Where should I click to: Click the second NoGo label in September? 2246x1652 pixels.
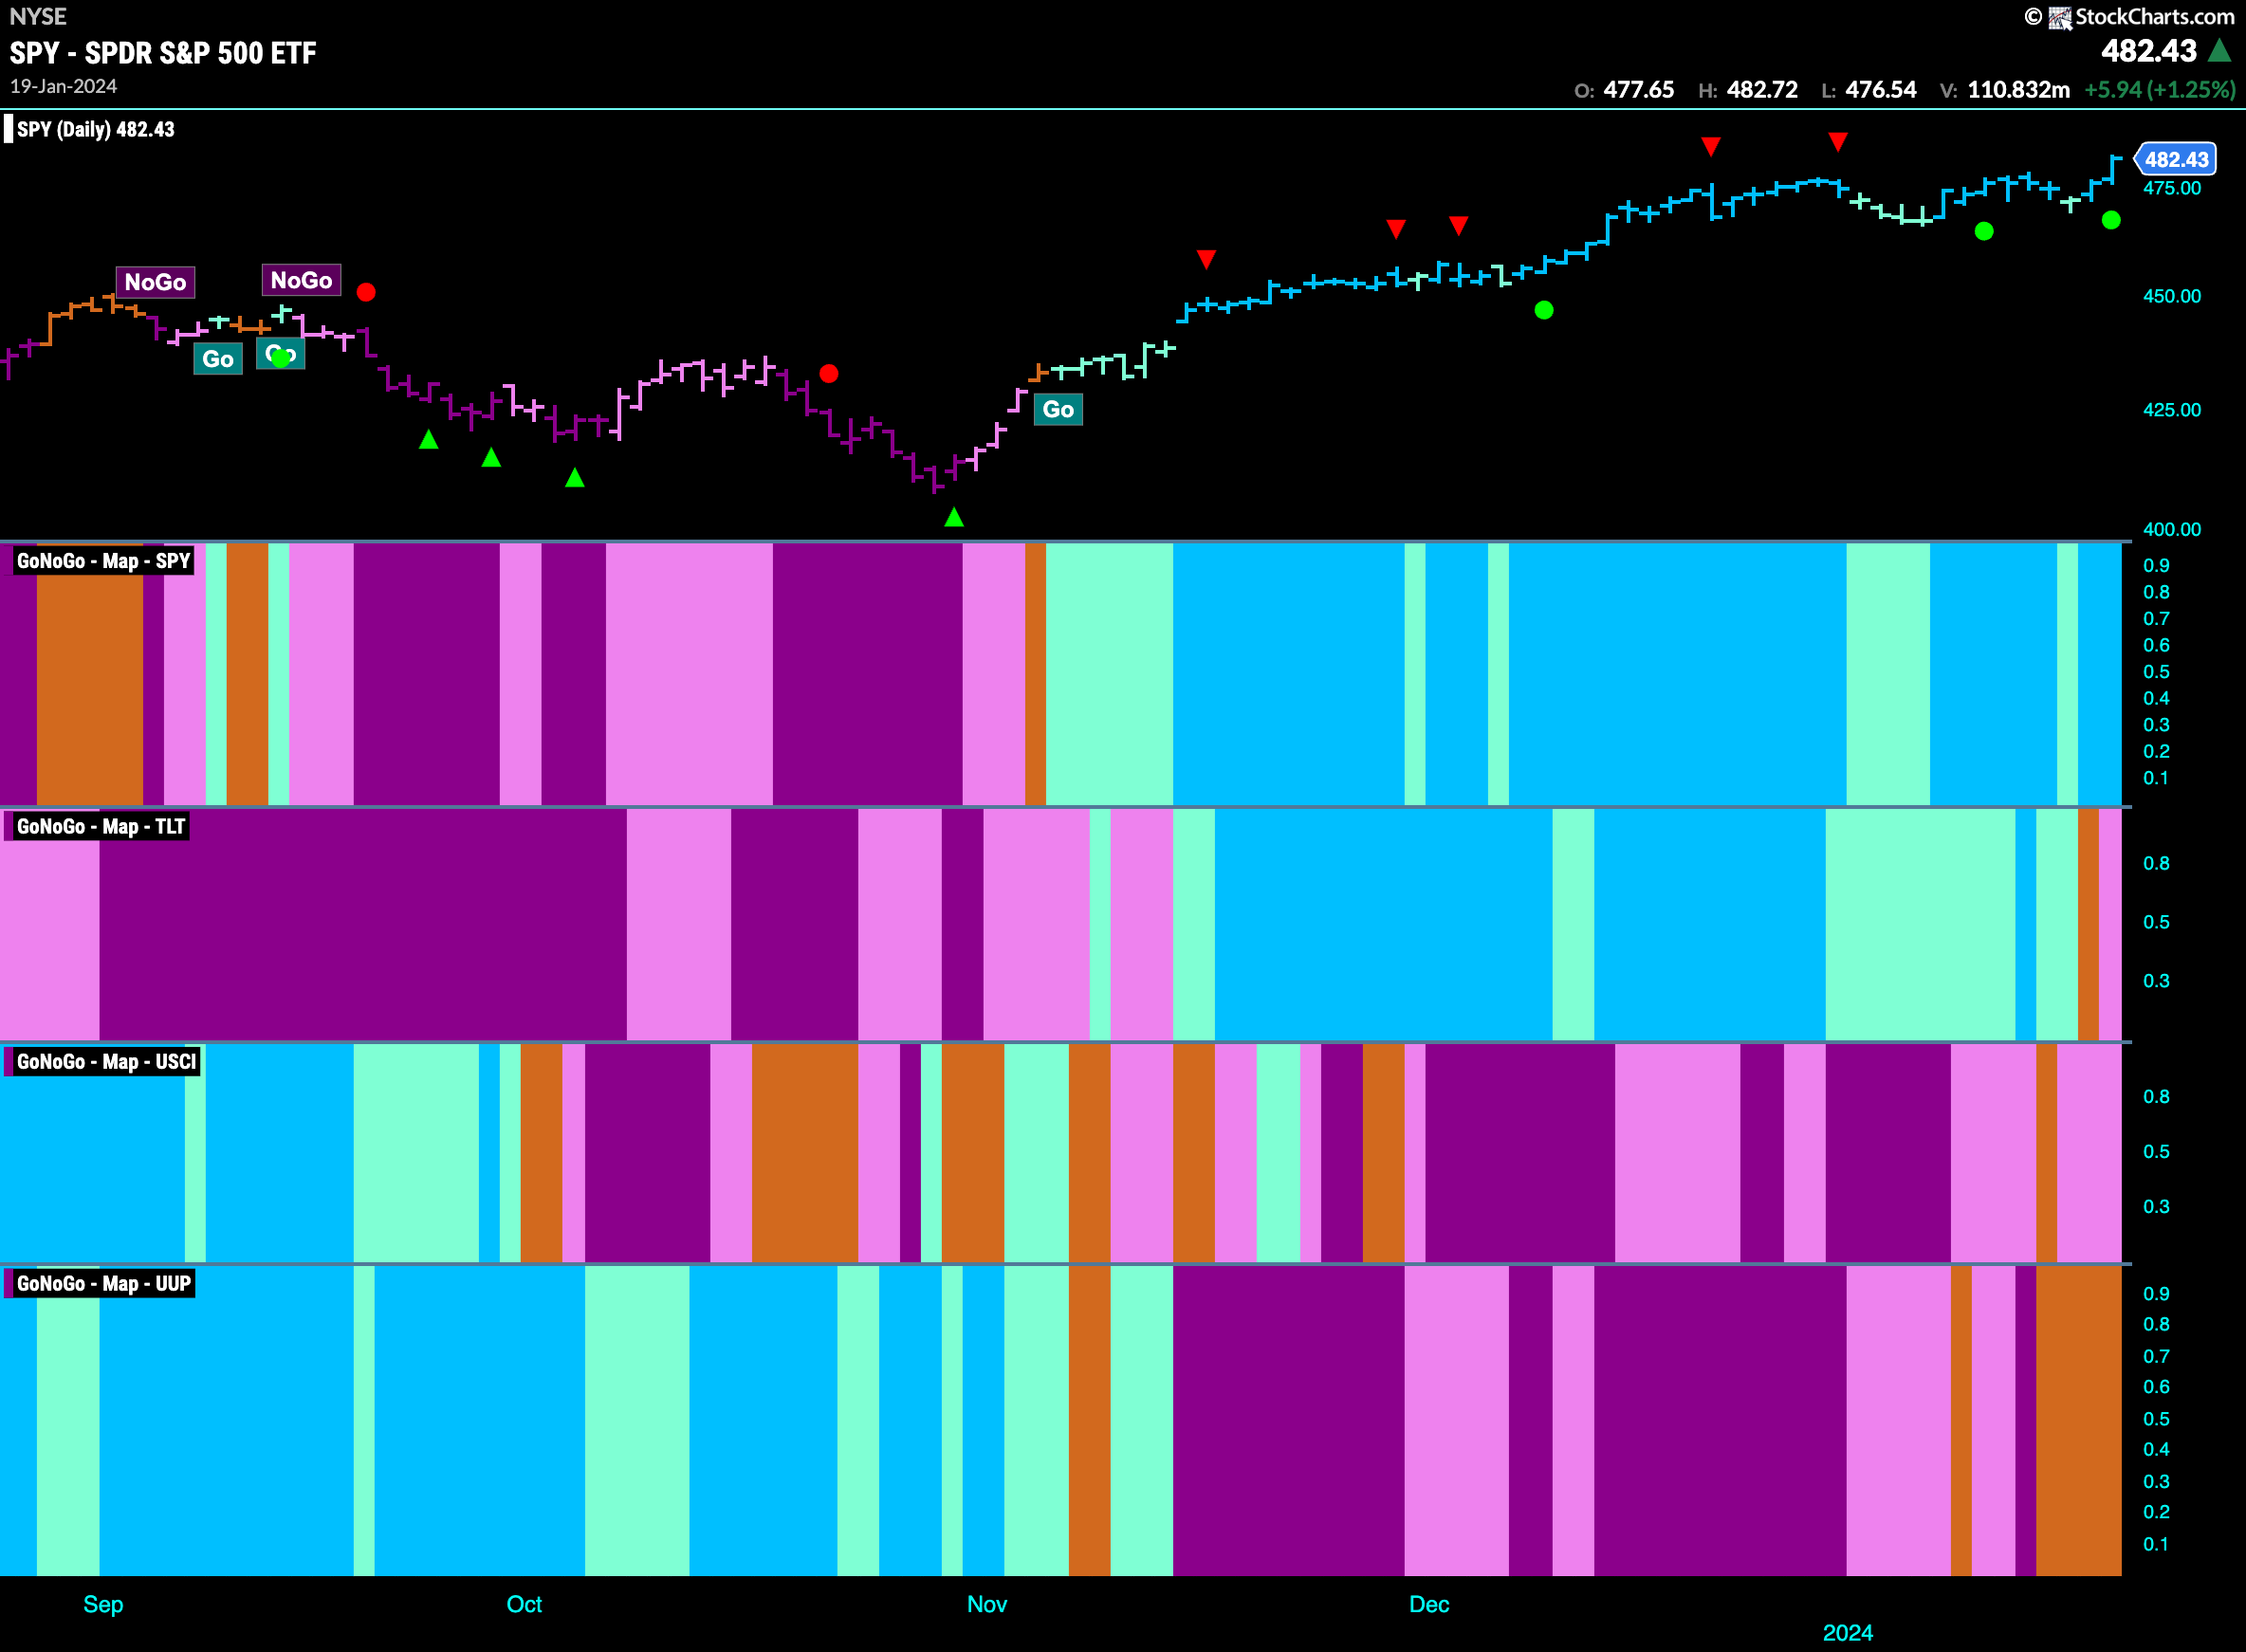(301, 280)
